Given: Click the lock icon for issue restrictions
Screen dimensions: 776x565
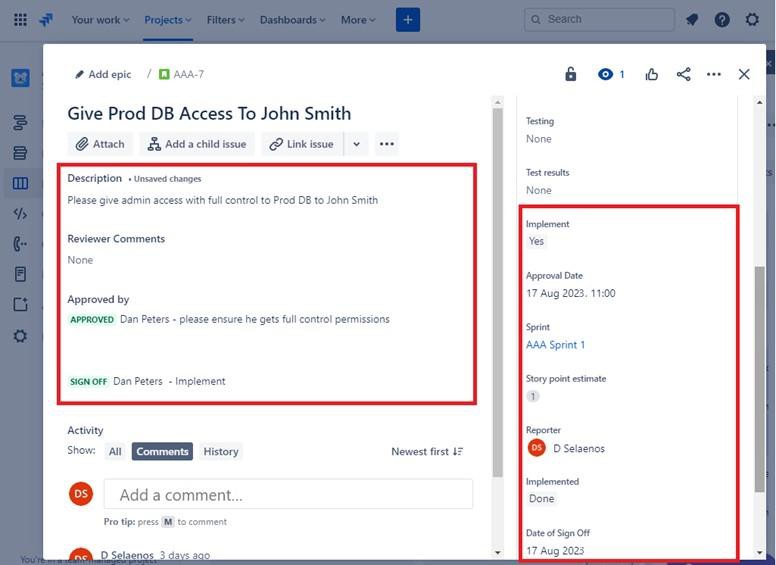Looking at the screenshot, I should [571, 74].
